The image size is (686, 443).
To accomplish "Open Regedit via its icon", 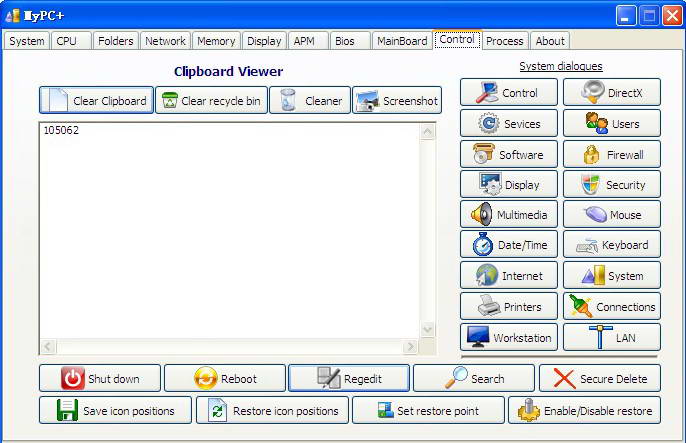I will (x=329, y=378).
